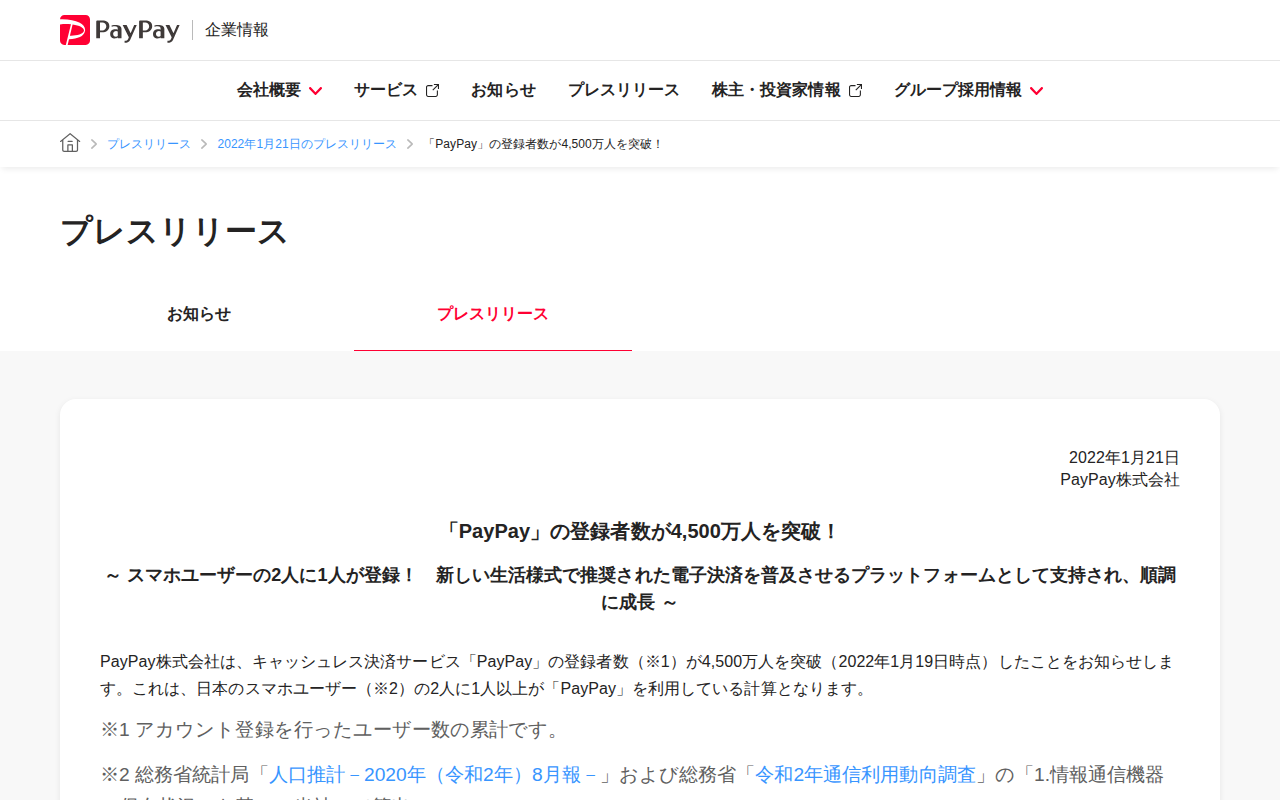The height and width of the screenshot is (800, 1280).
Task: Open the 株主・投資家情報 menu item
Action: [776, 90]
